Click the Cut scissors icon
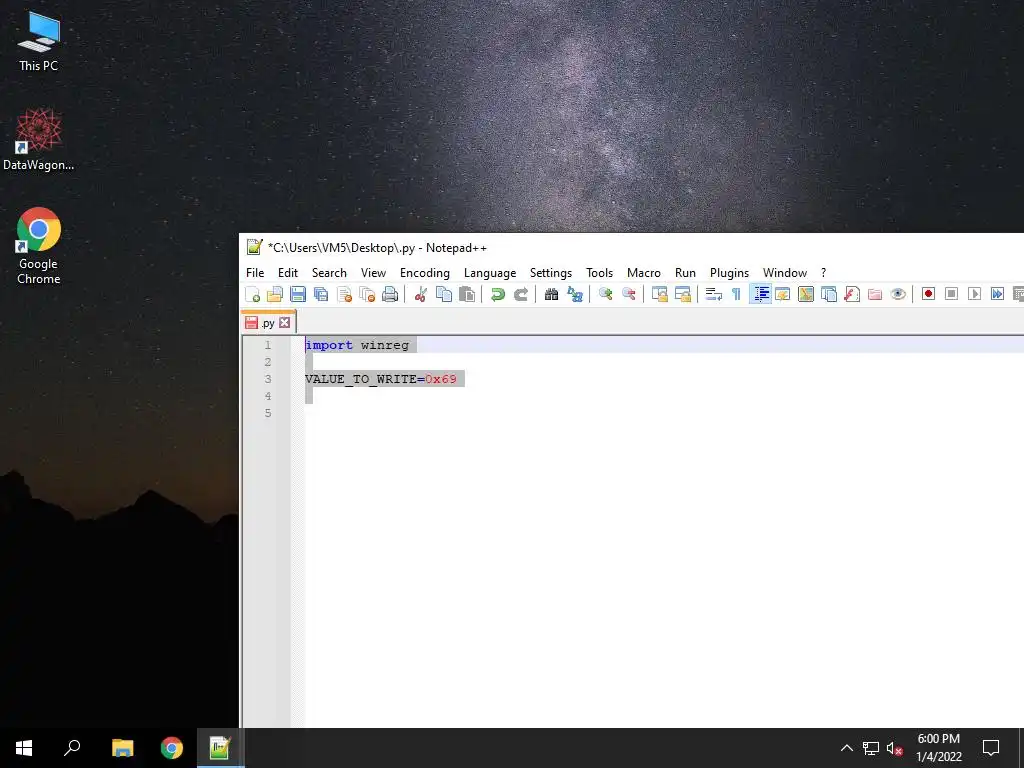 pyautogui.click(x=421, y=294)
